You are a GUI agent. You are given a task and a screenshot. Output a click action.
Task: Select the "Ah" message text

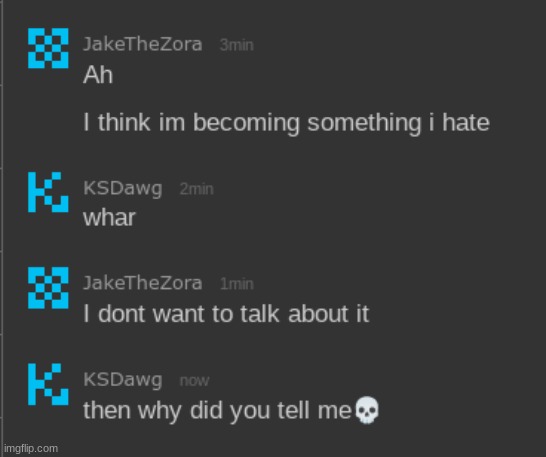(x=98, y=75)
